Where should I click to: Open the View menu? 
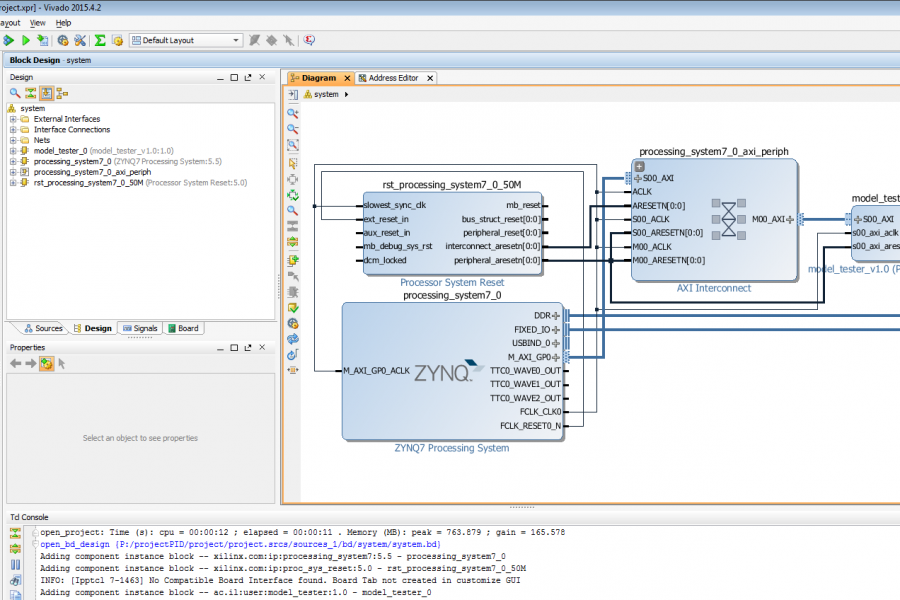click(x=38, y=23)
